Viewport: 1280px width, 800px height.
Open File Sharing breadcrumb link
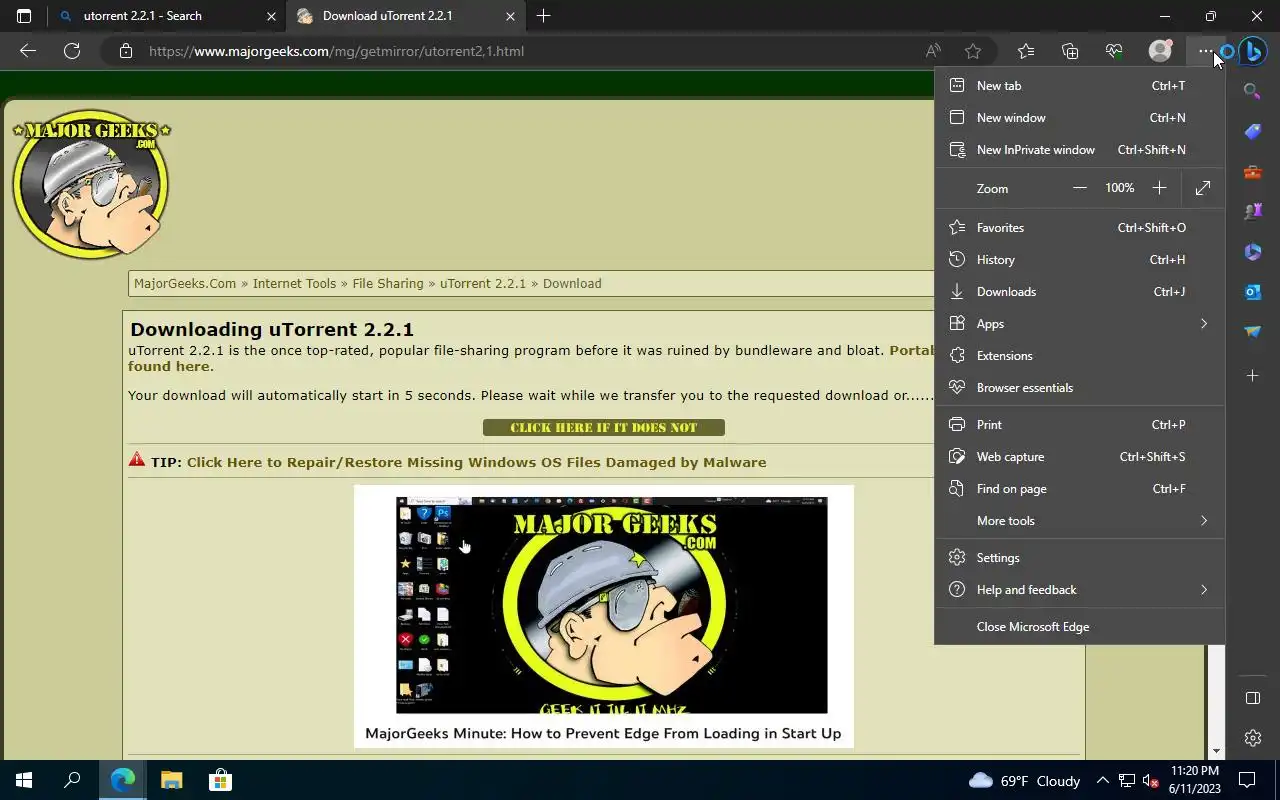click(x=388, y=284)
